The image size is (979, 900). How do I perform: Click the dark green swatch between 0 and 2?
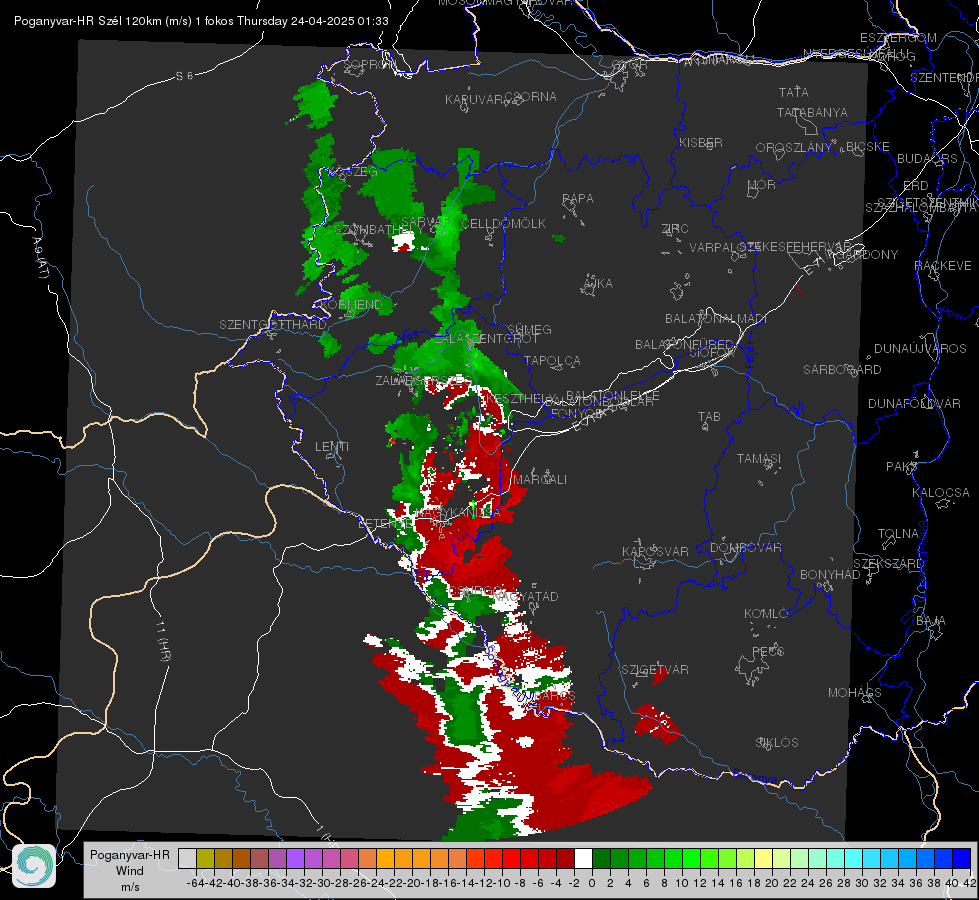[601, 858]
